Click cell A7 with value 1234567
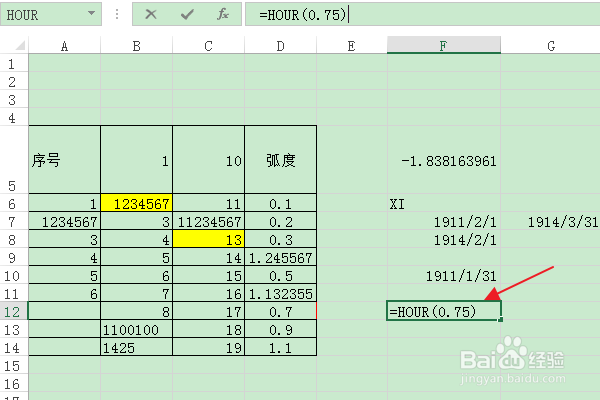Screen dimensions: 600x400 [64, 221]
